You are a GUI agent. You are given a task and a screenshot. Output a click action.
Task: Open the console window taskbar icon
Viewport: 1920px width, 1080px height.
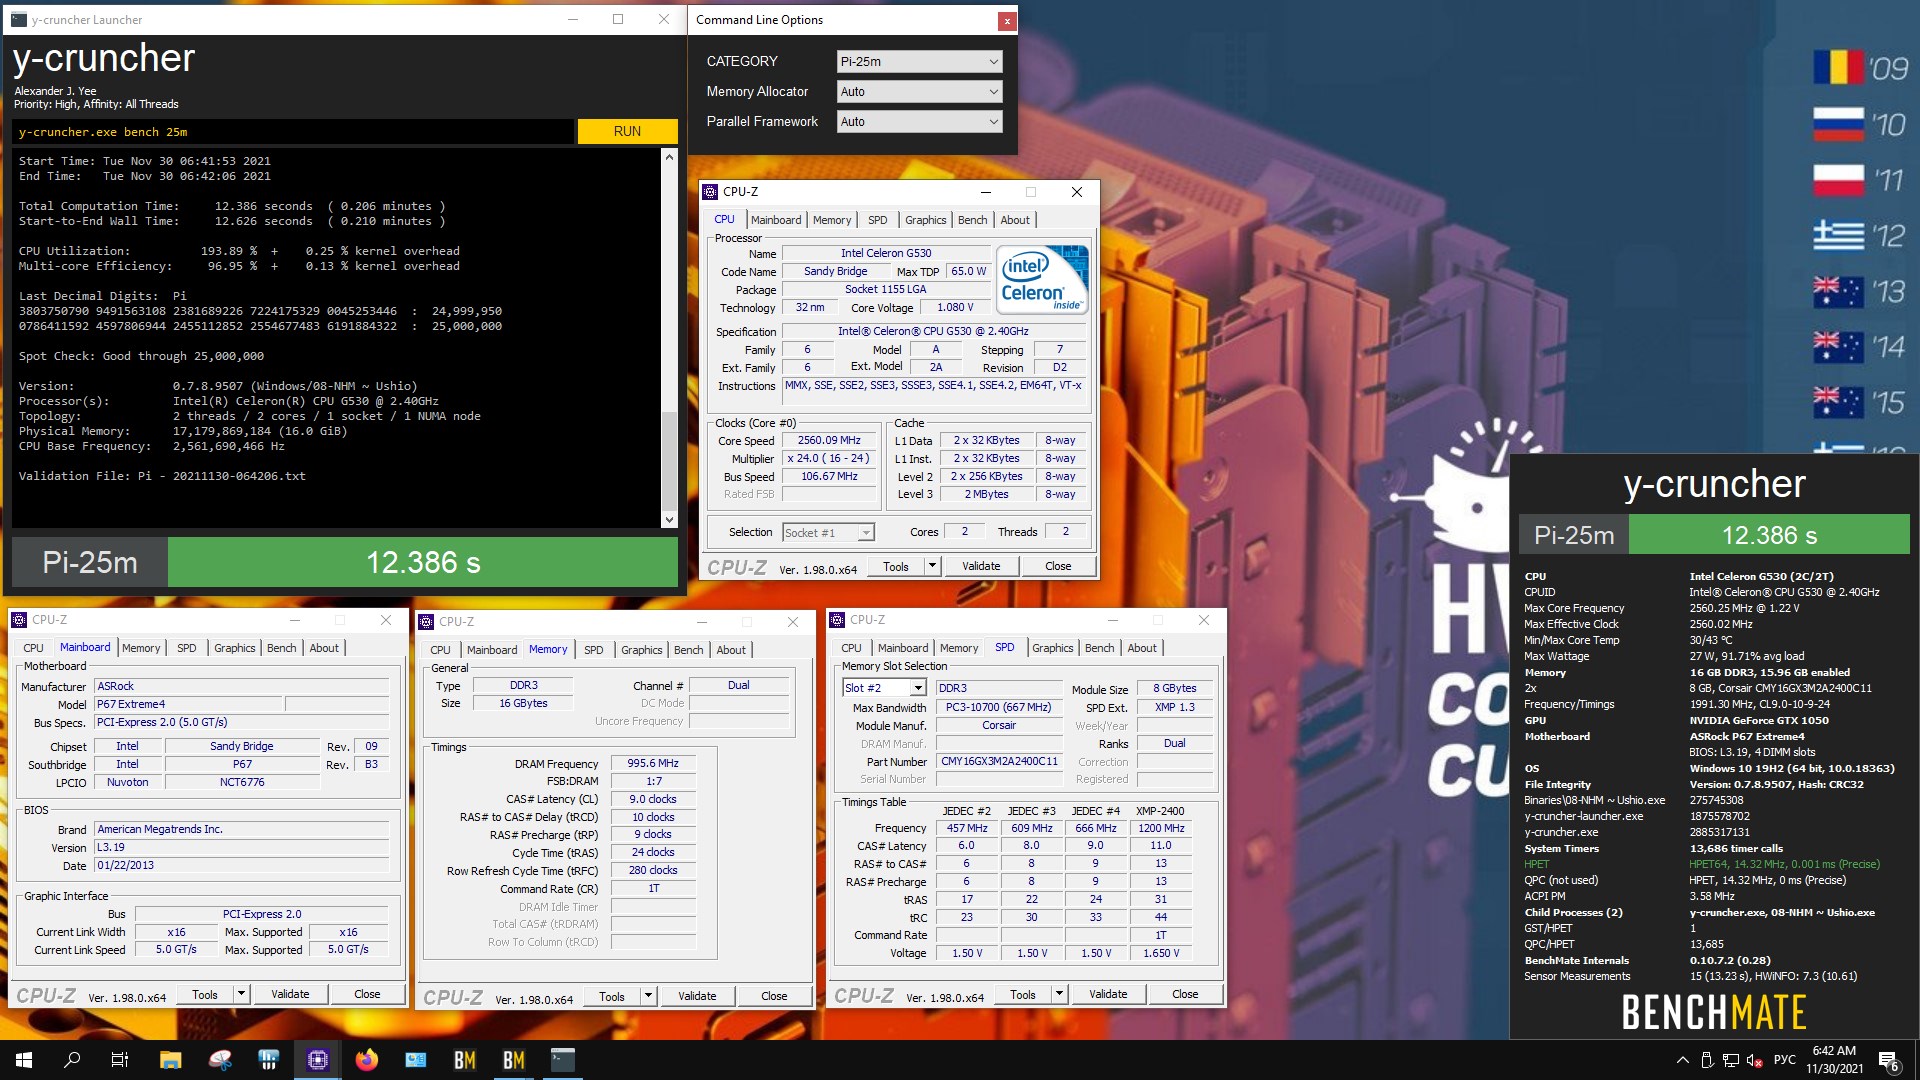coord(563,1060)
